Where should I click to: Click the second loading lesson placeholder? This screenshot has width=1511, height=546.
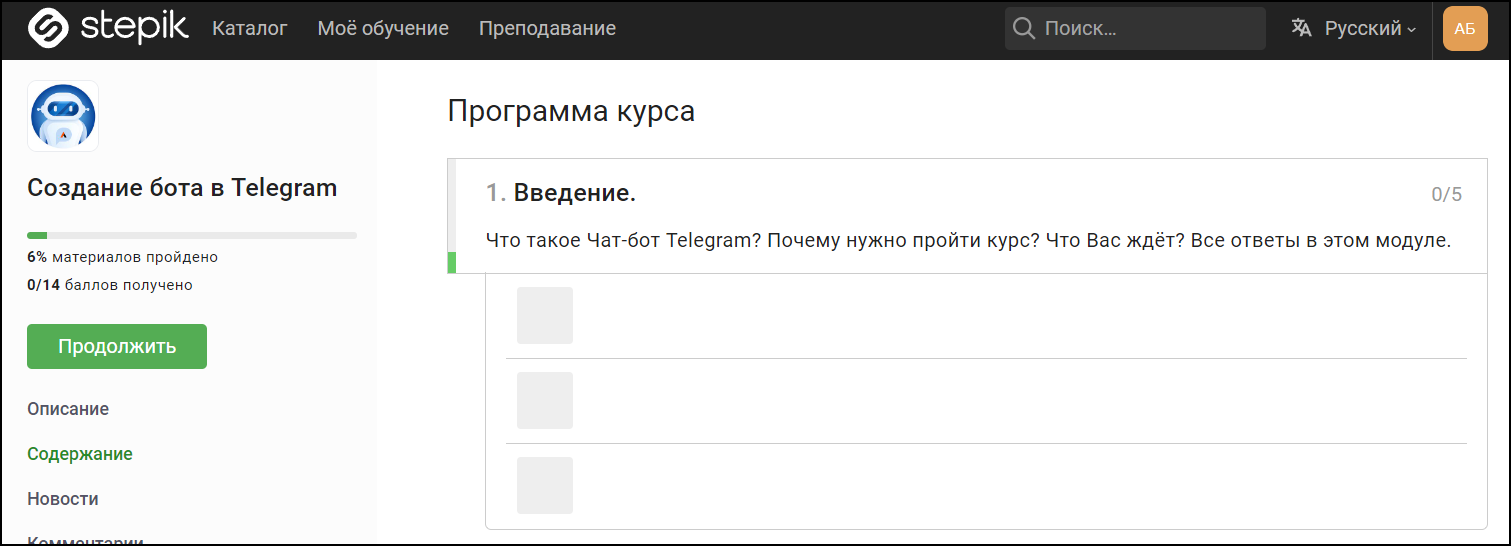tap(545, 400)
